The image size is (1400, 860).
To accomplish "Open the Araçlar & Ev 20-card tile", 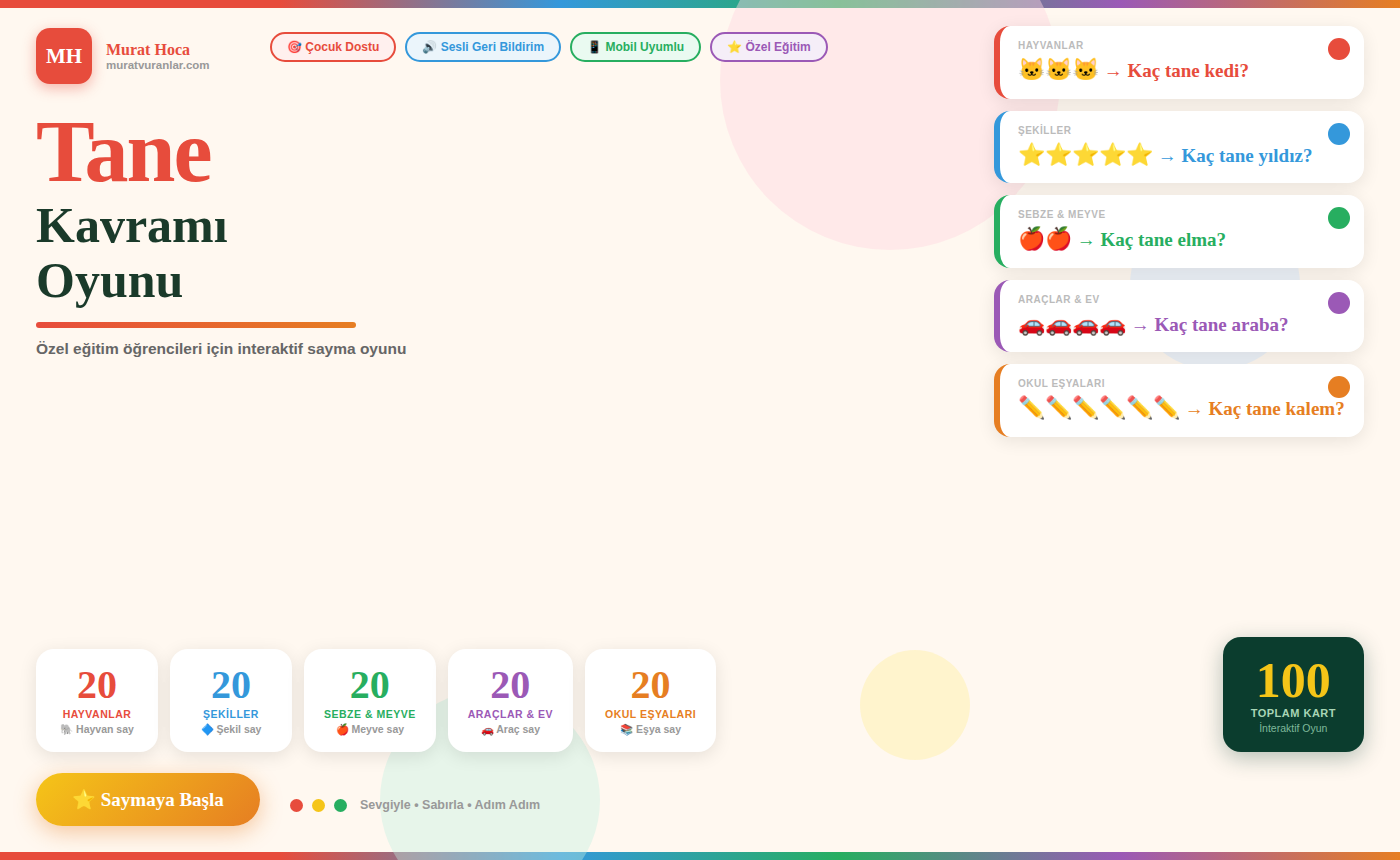I will (x=510, y=700).
